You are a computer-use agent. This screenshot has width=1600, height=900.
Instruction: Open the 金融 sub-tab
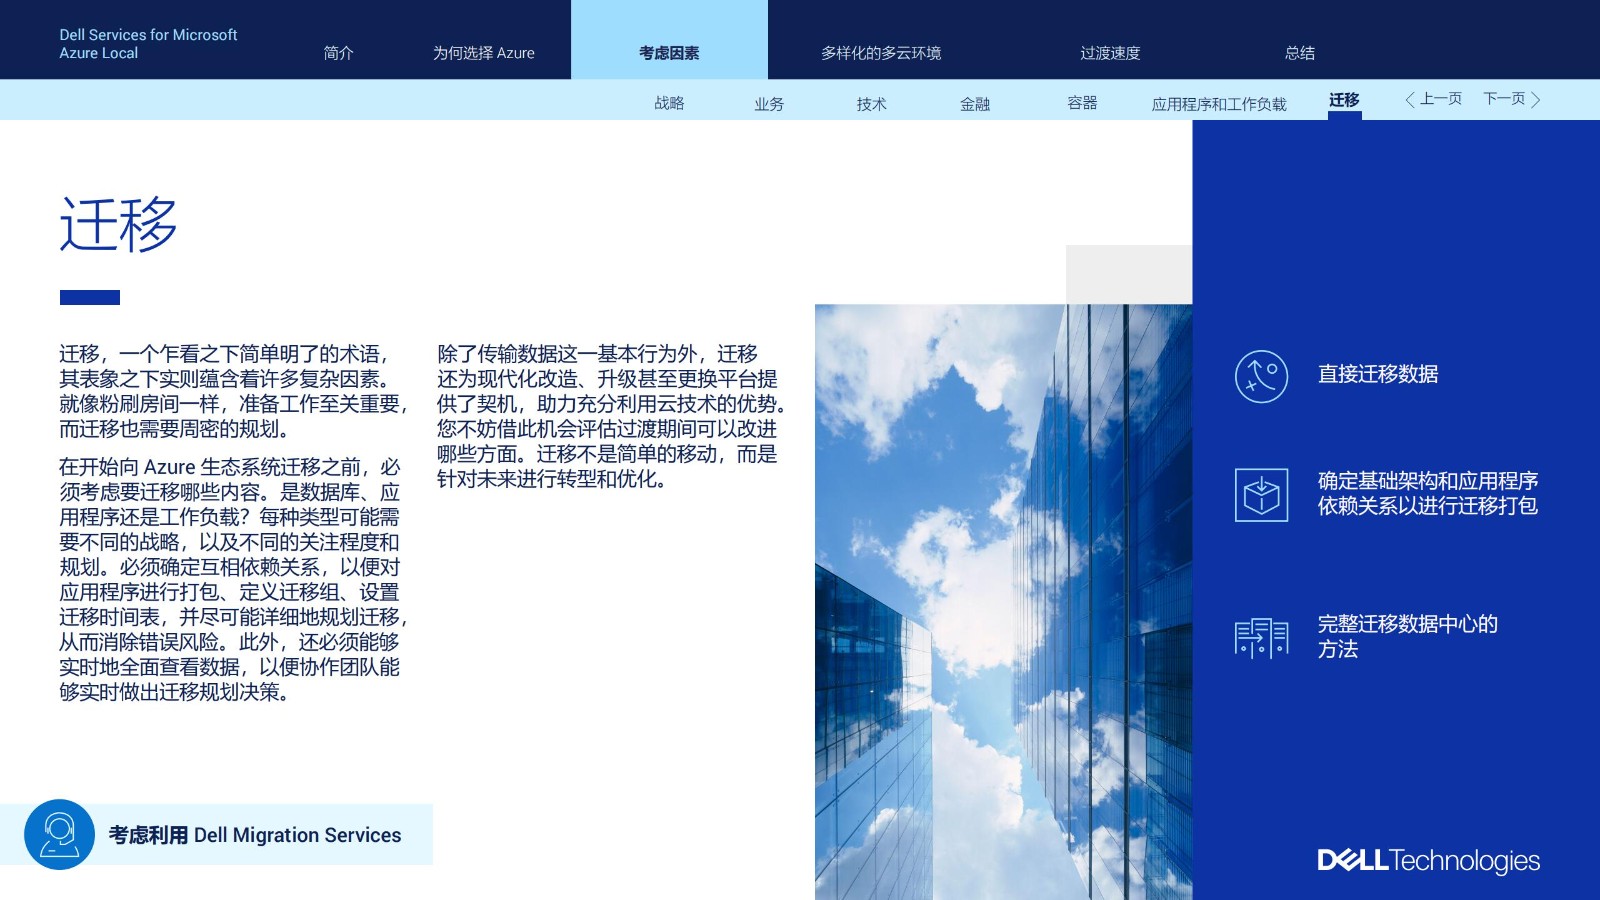point(974,104)
